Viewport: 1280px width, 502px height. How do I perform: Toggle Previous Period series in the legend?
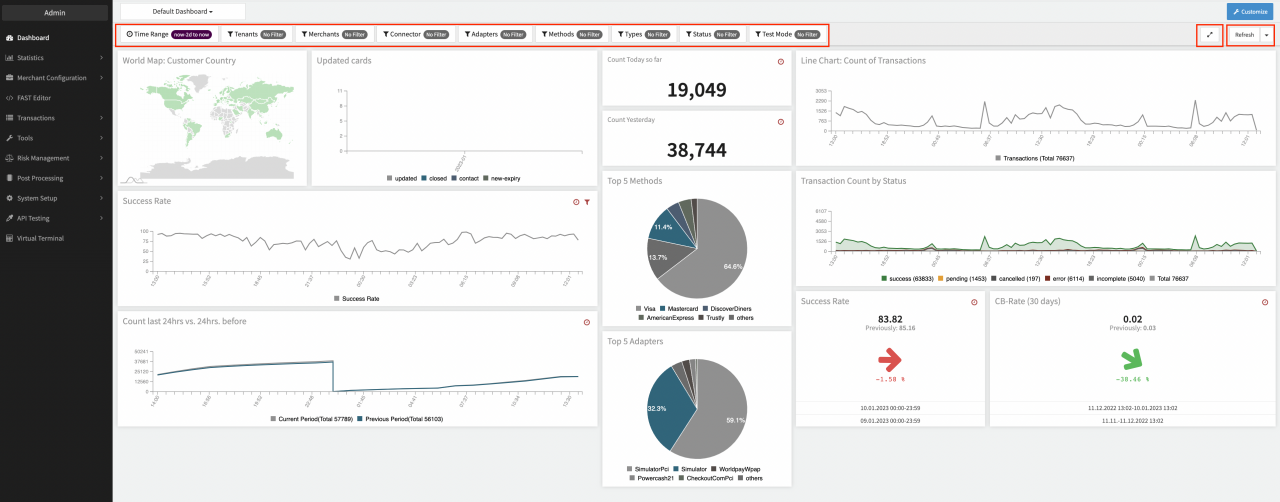point(400,419)
